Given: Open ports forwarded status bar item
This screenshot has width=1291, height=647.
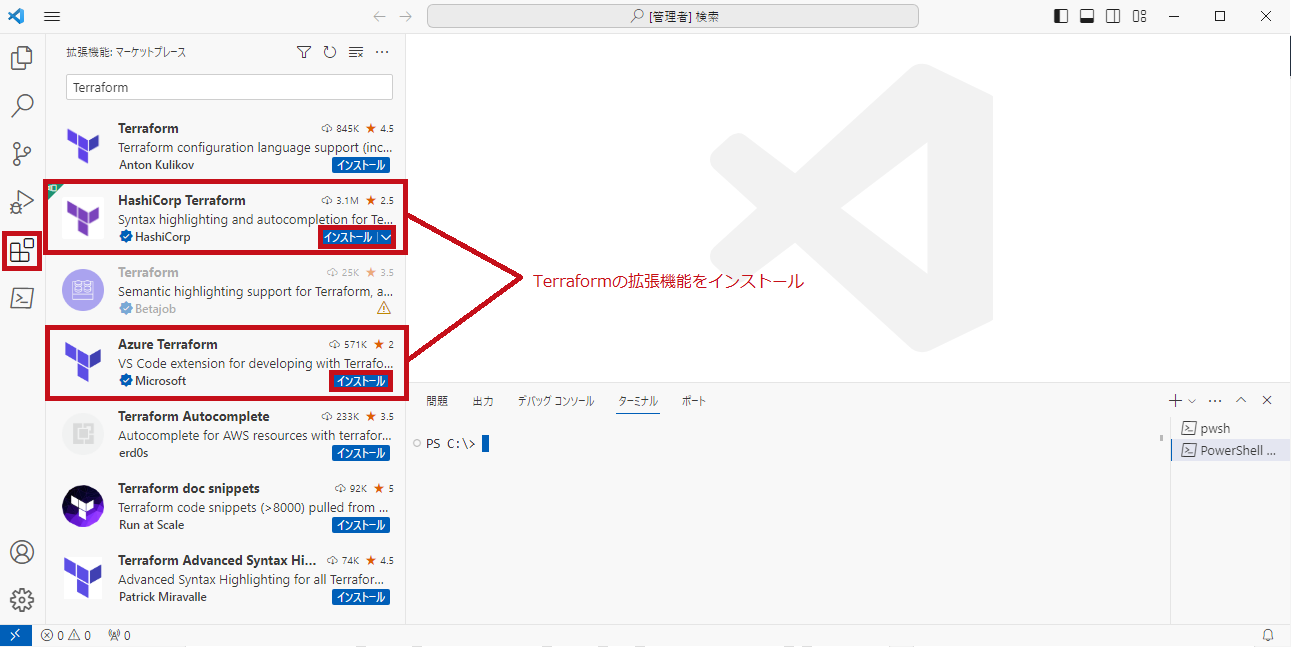Looking at the screenshot, I should [118, 635].
